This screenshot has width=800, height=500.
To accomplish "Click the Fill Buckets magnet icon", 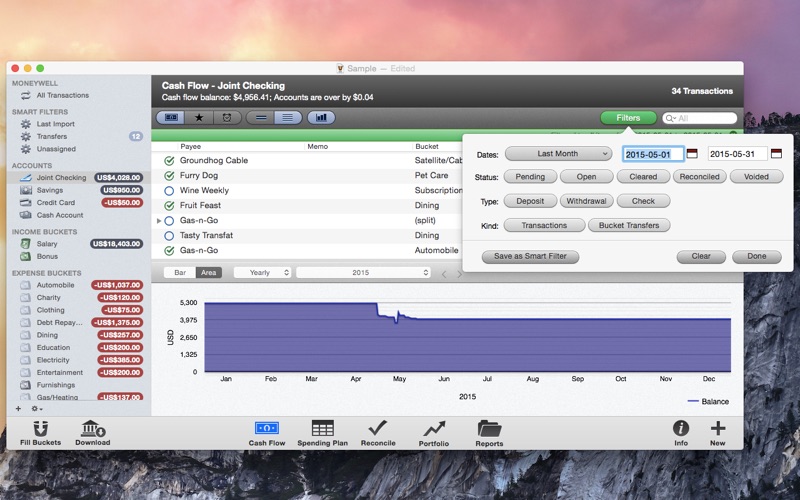I will click(x=40, y=428).
